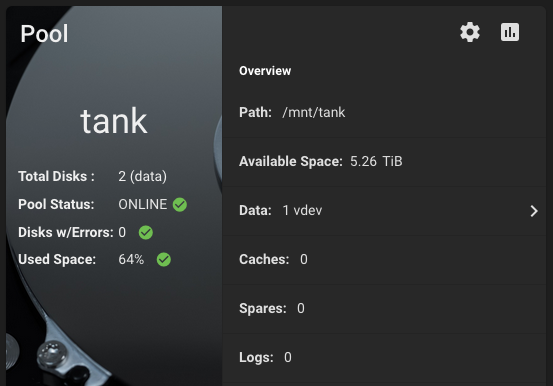Open pool settings gear icon
The image size is (553, 386).
pyautogui.click(x=470, y=32)
